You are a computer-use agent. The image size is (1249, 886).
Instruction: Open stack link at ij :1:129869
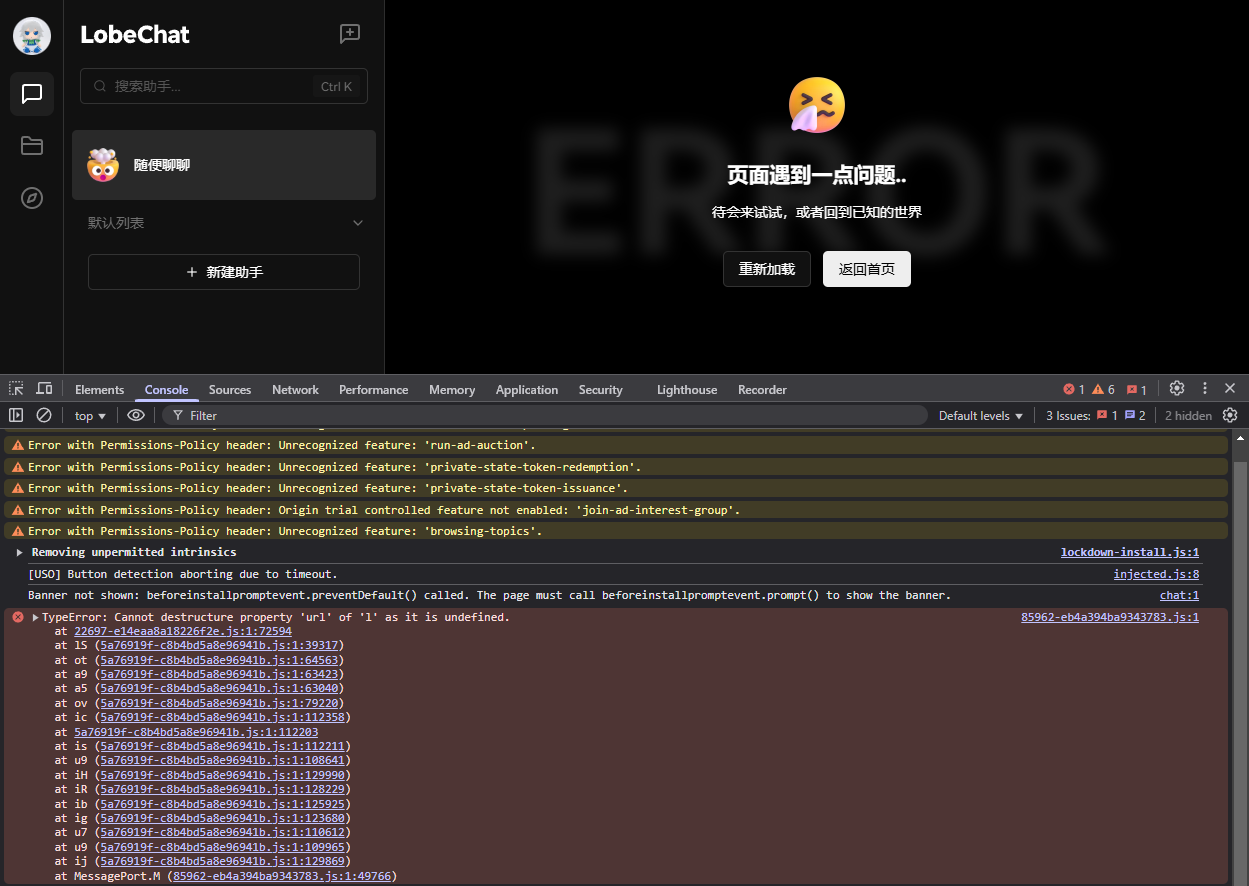(x=221, y=861)
